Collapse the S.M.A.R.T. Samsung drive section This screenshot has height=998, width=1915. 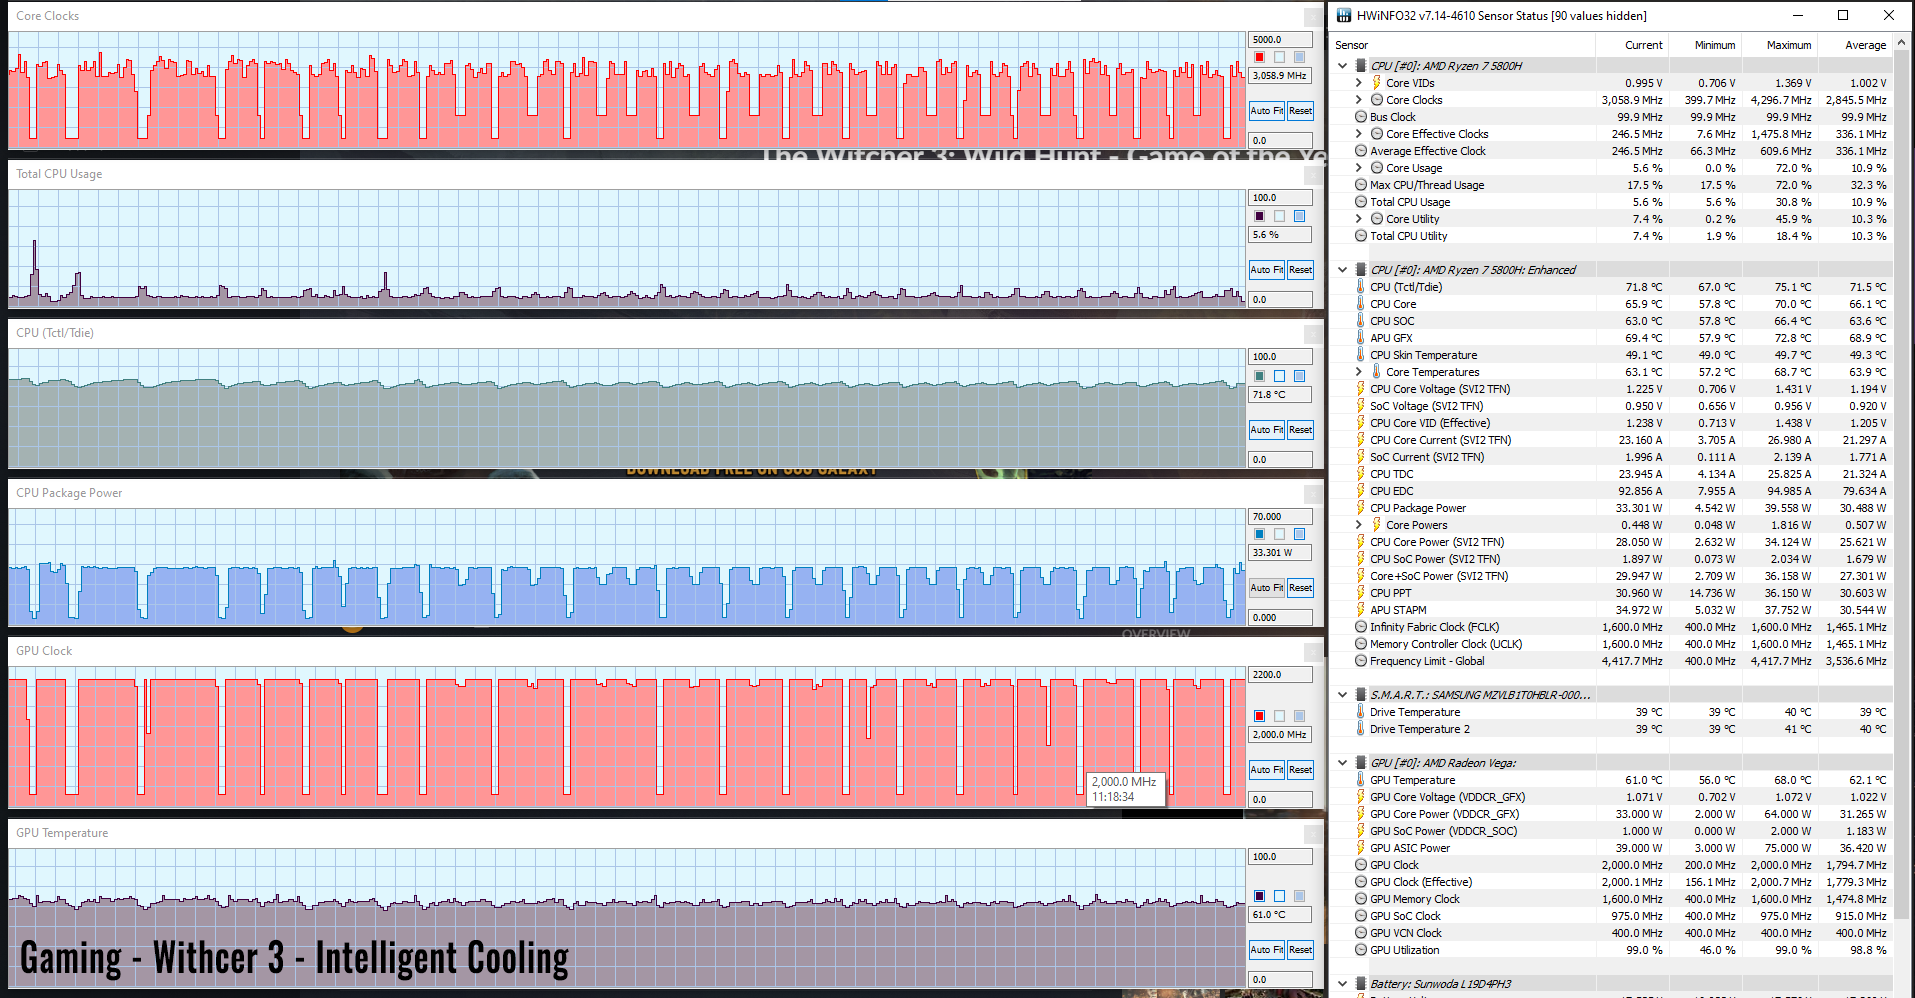(1343, 695)
